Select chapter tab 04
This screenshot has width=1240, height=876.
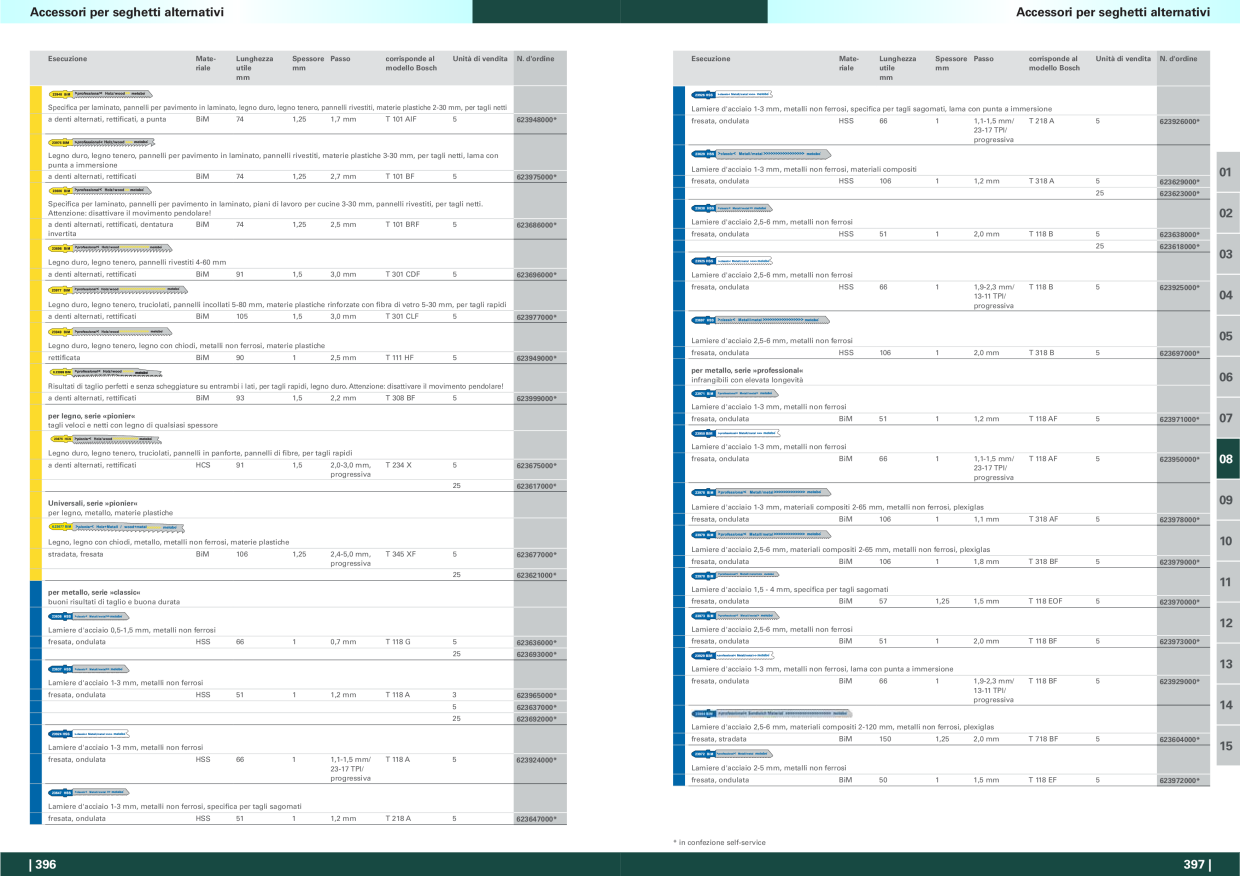1227,296
